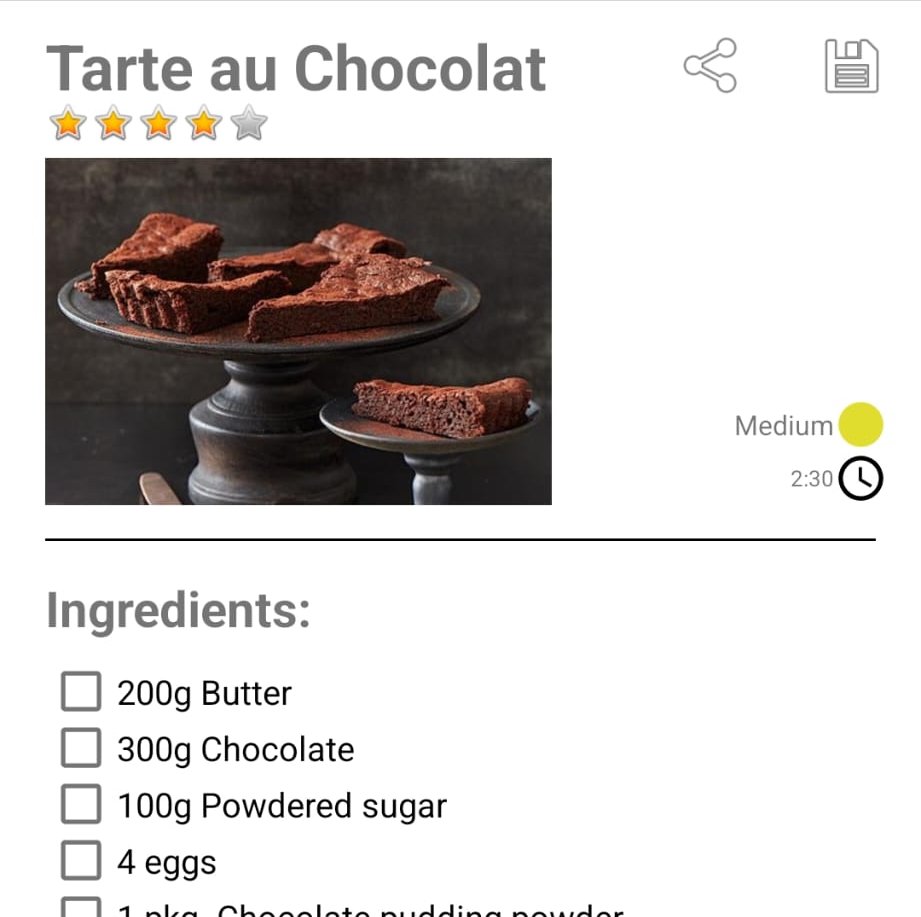This screenshot has height=917, width=921.
Task: Select the second rating star
Action: click(x=113, y=123)
